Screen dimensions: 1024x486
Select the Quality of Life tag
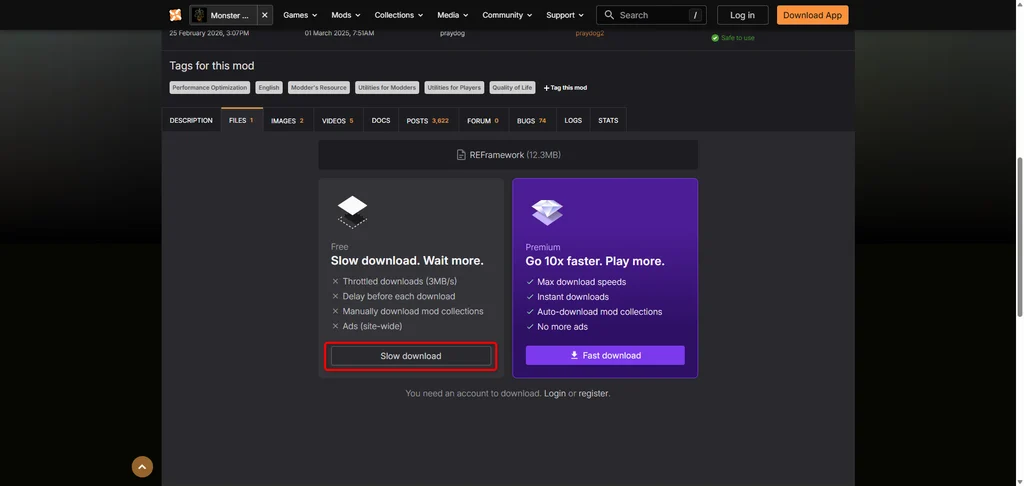pyautogui.click(x=513, y=88)
